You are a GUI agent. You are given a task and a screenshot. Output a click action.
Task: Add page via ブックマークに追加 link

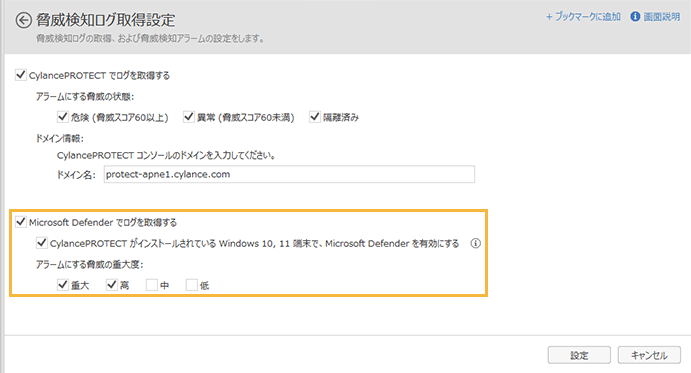coord(583,17)
